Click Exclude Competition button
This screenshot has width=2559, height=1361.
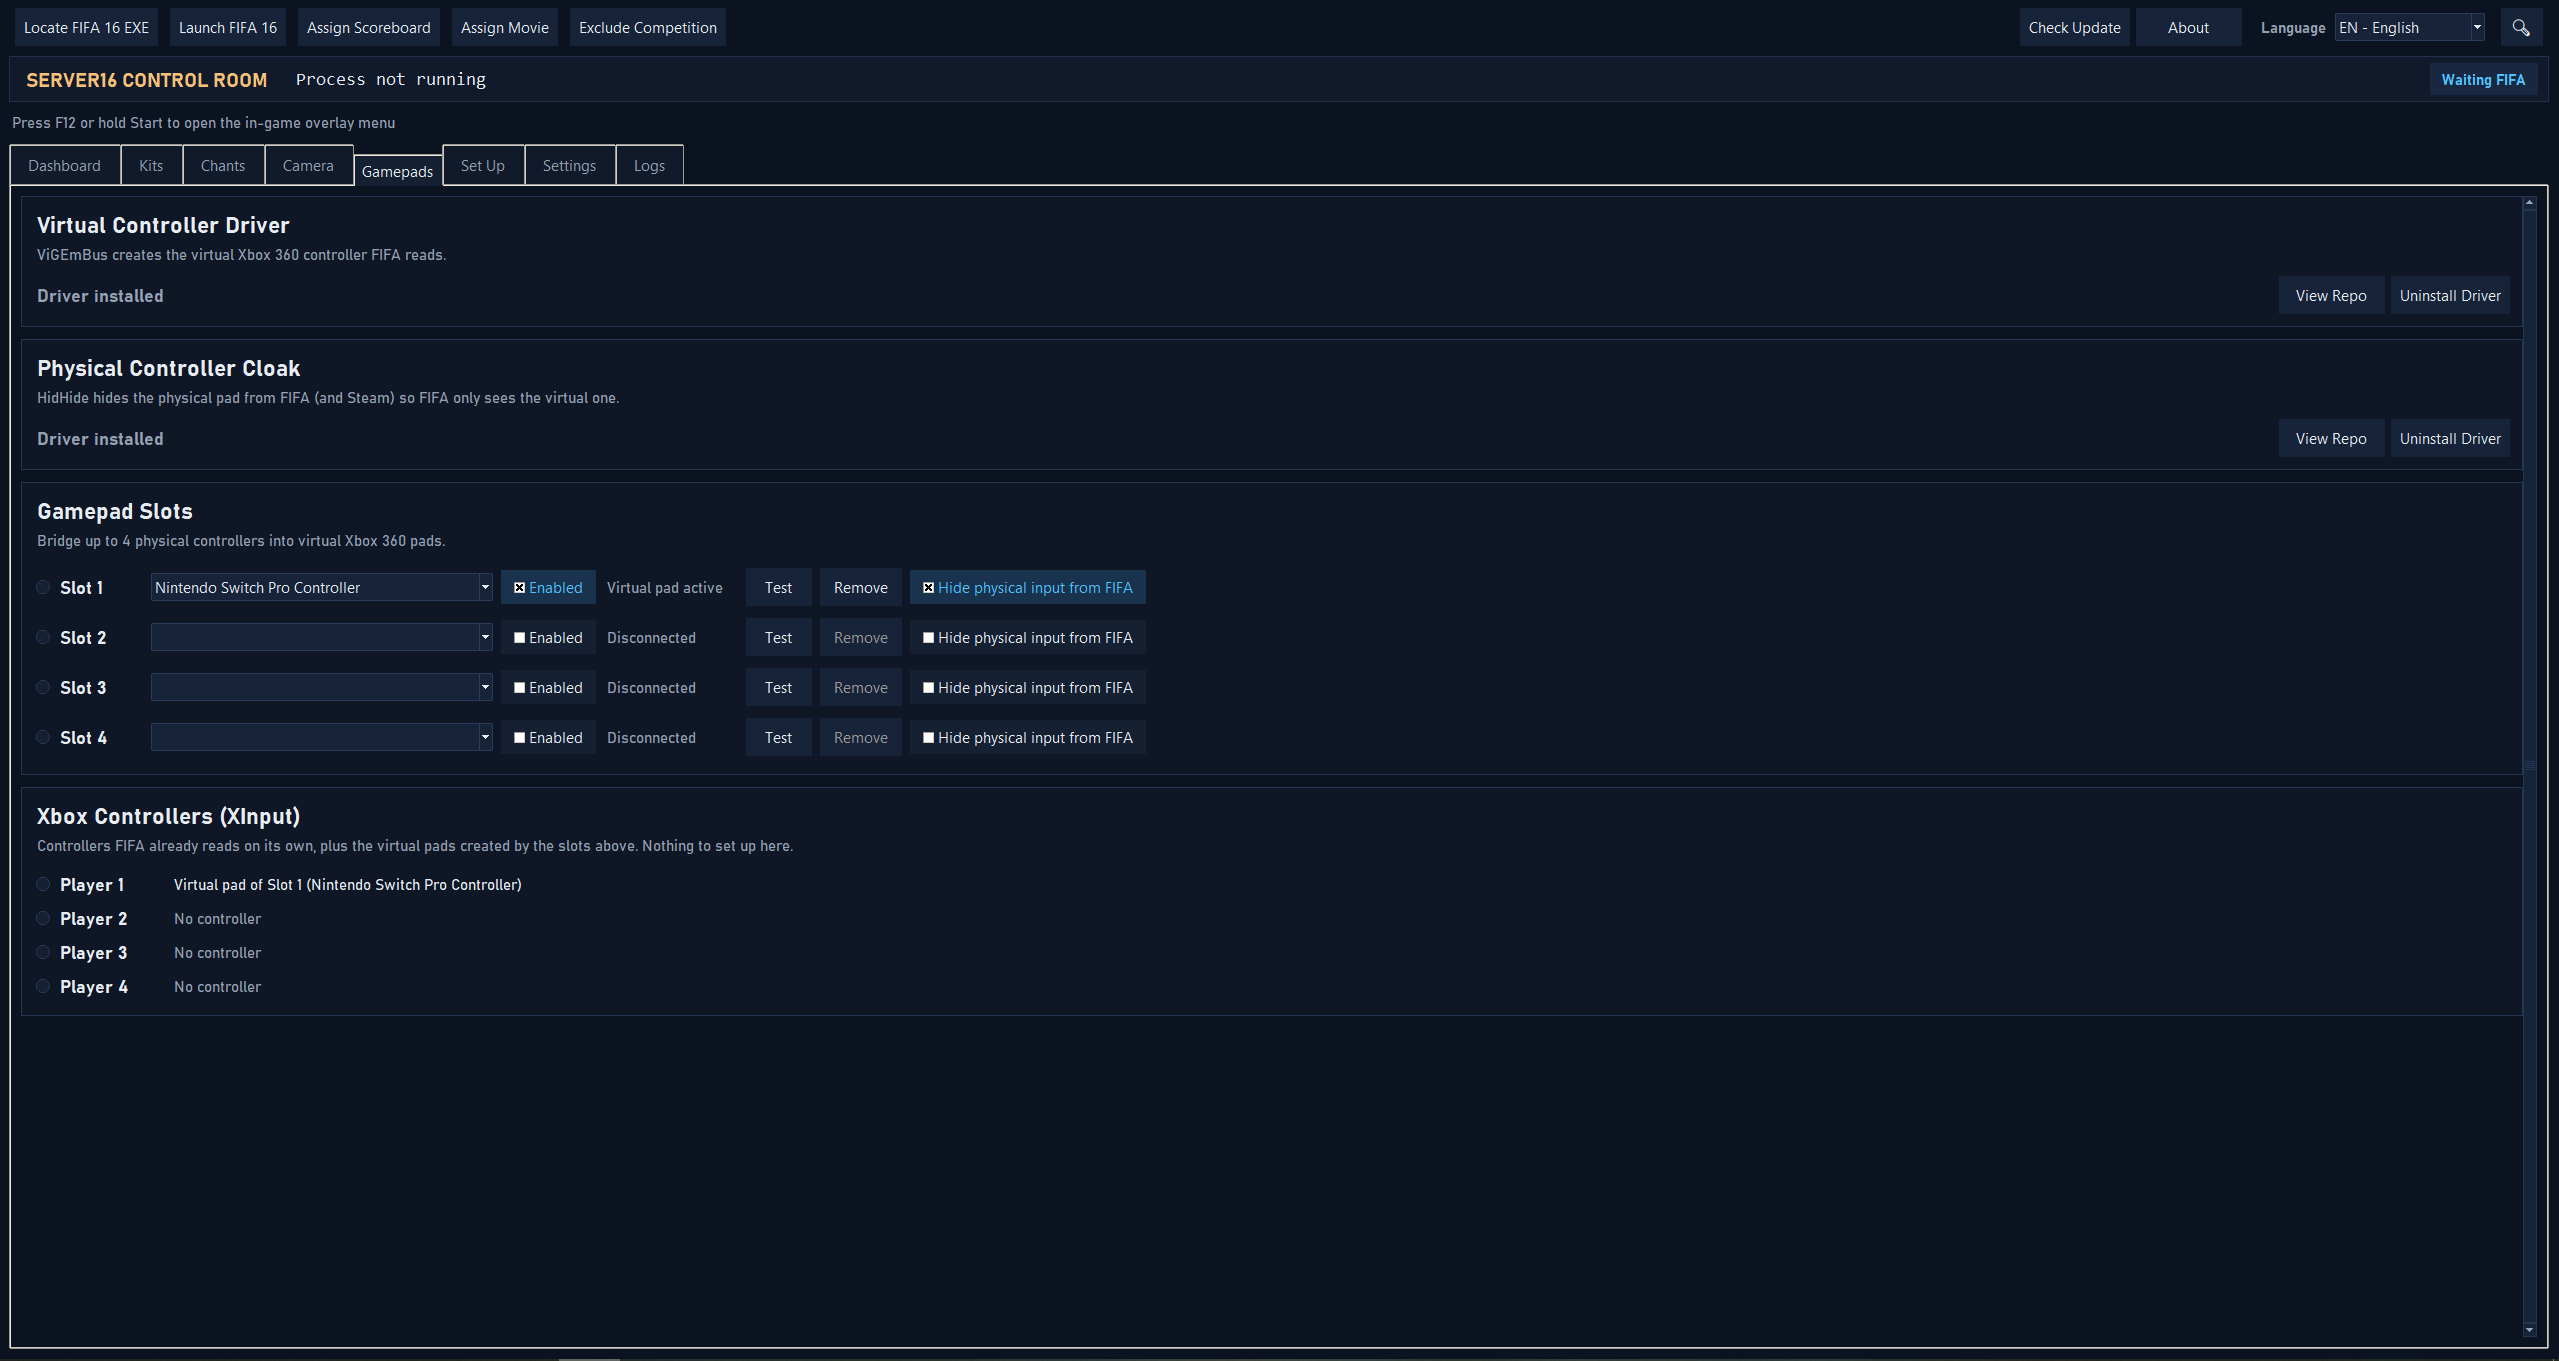(x=648, y=28)
